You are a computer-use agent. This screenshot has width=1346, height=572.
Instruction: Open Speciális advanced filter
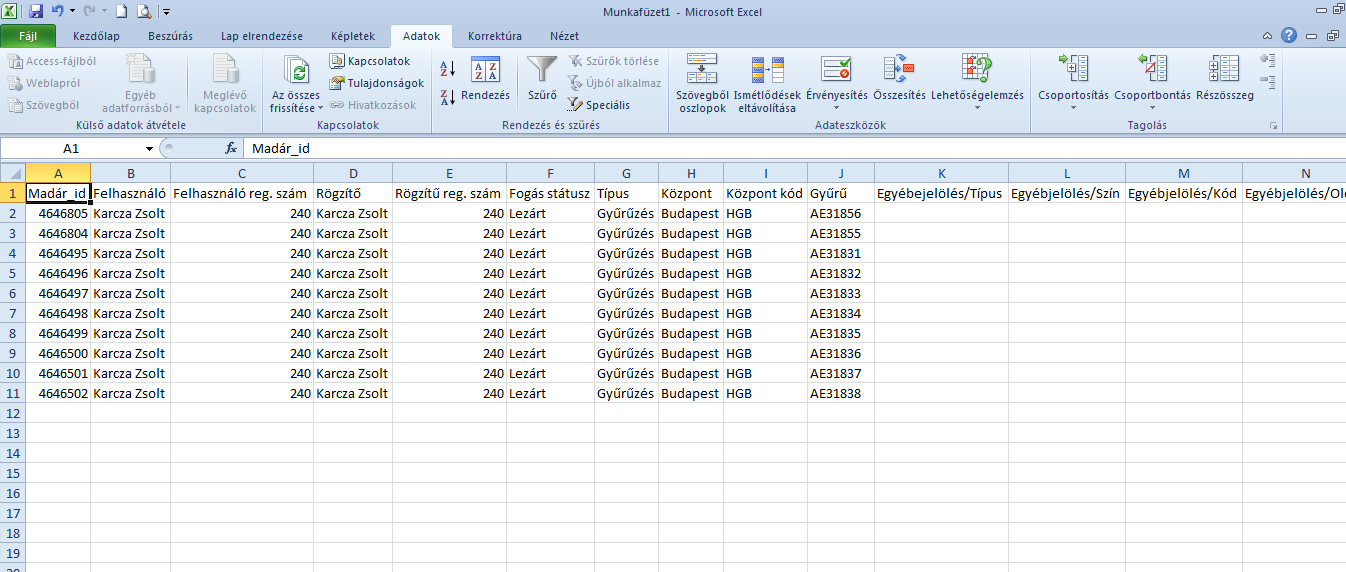point(599,105)
